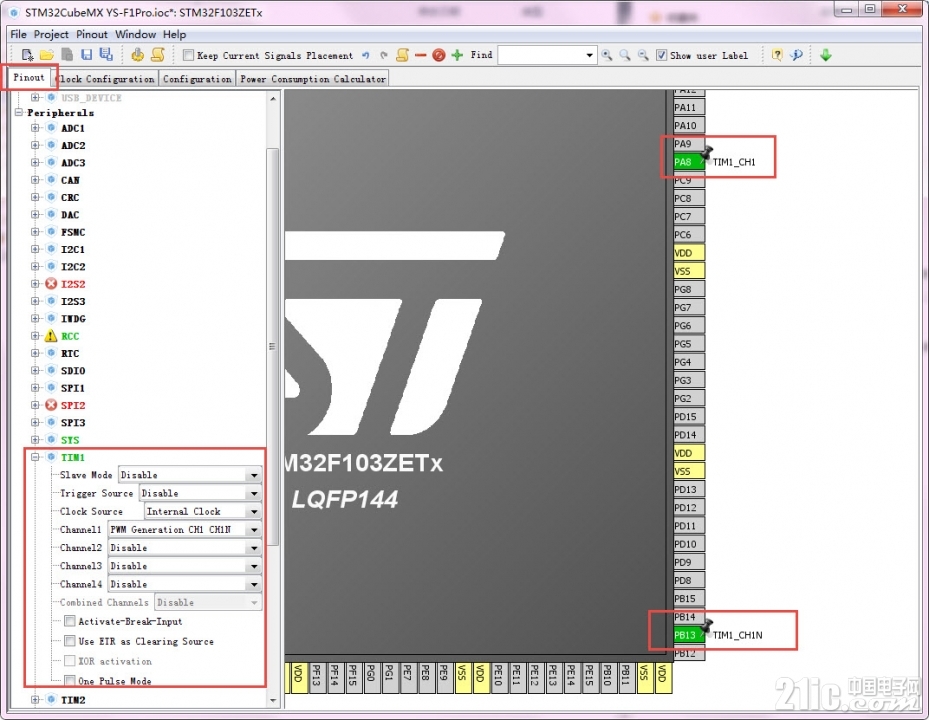Click the Save As double floppy disk icon
Screen dimensions: 929x720
point(106,55)
